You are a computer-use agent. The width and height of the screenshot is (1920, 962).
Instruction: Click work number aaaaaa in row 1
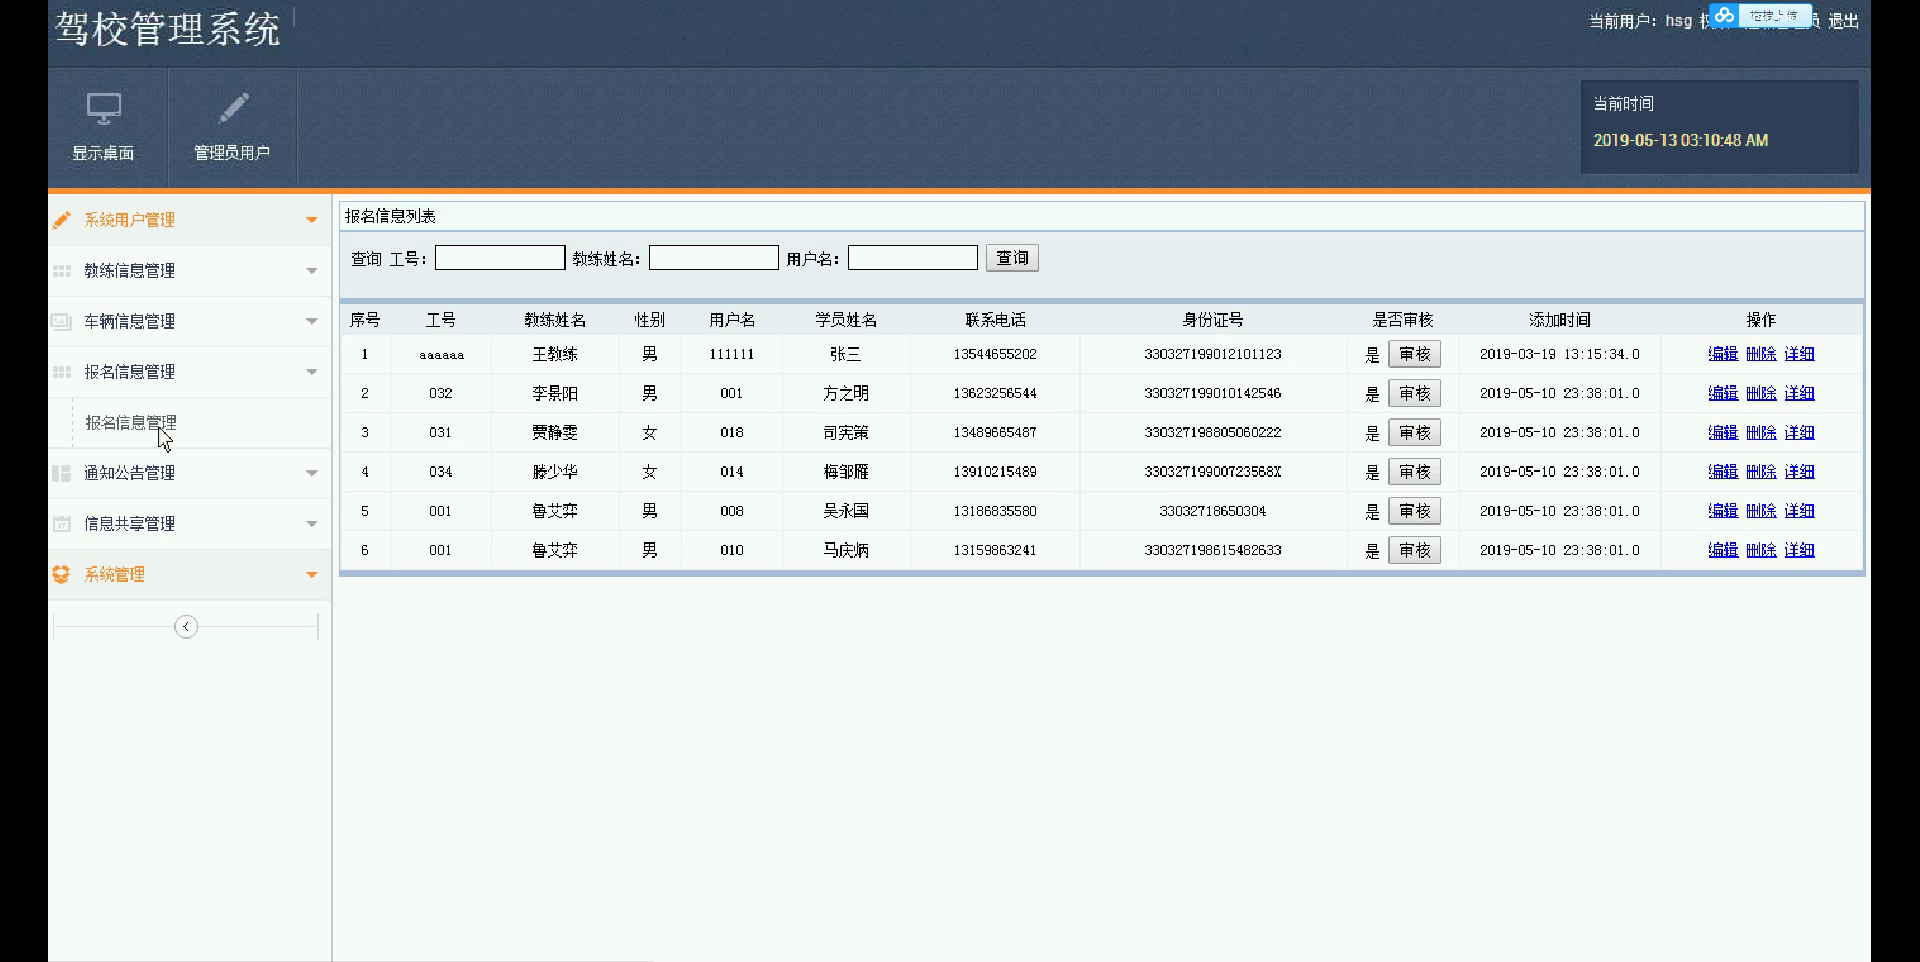[441, 355]
